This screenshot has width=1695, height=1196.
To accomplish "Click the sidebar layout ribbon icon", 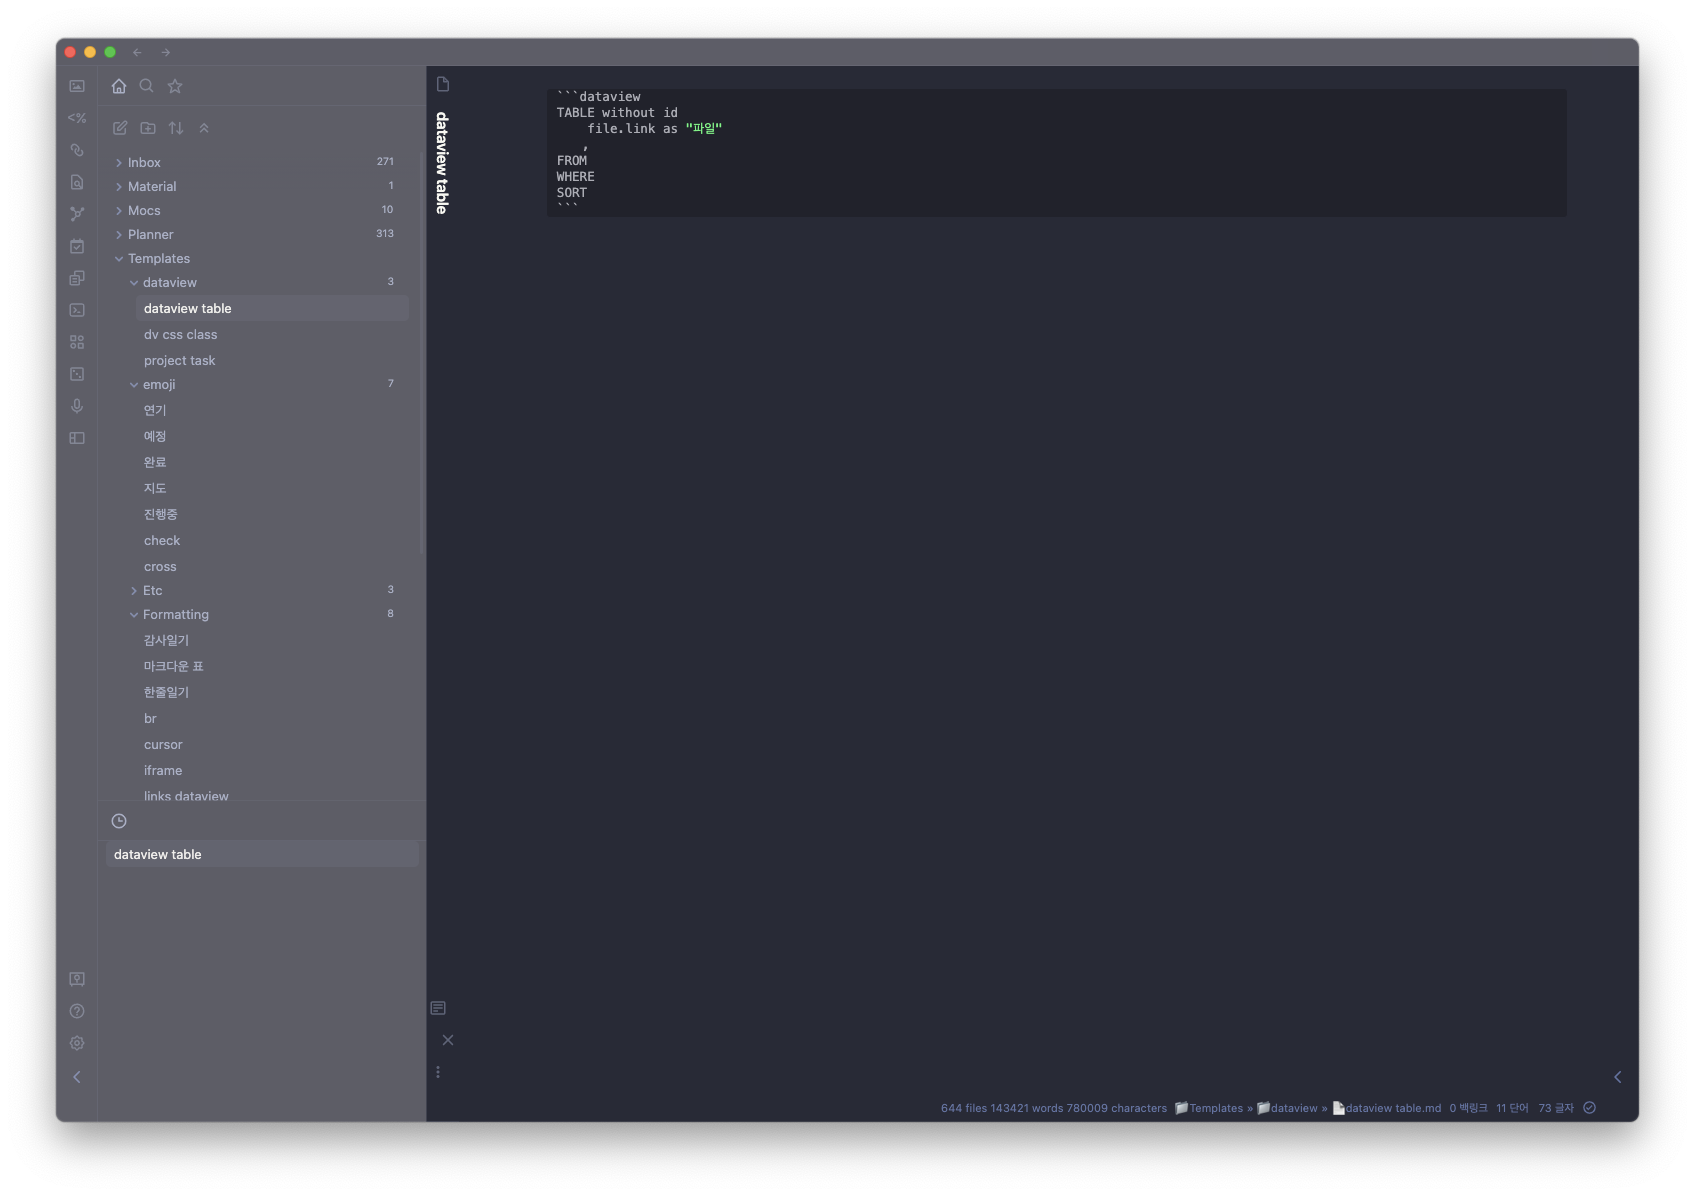I will click(77, 438).
